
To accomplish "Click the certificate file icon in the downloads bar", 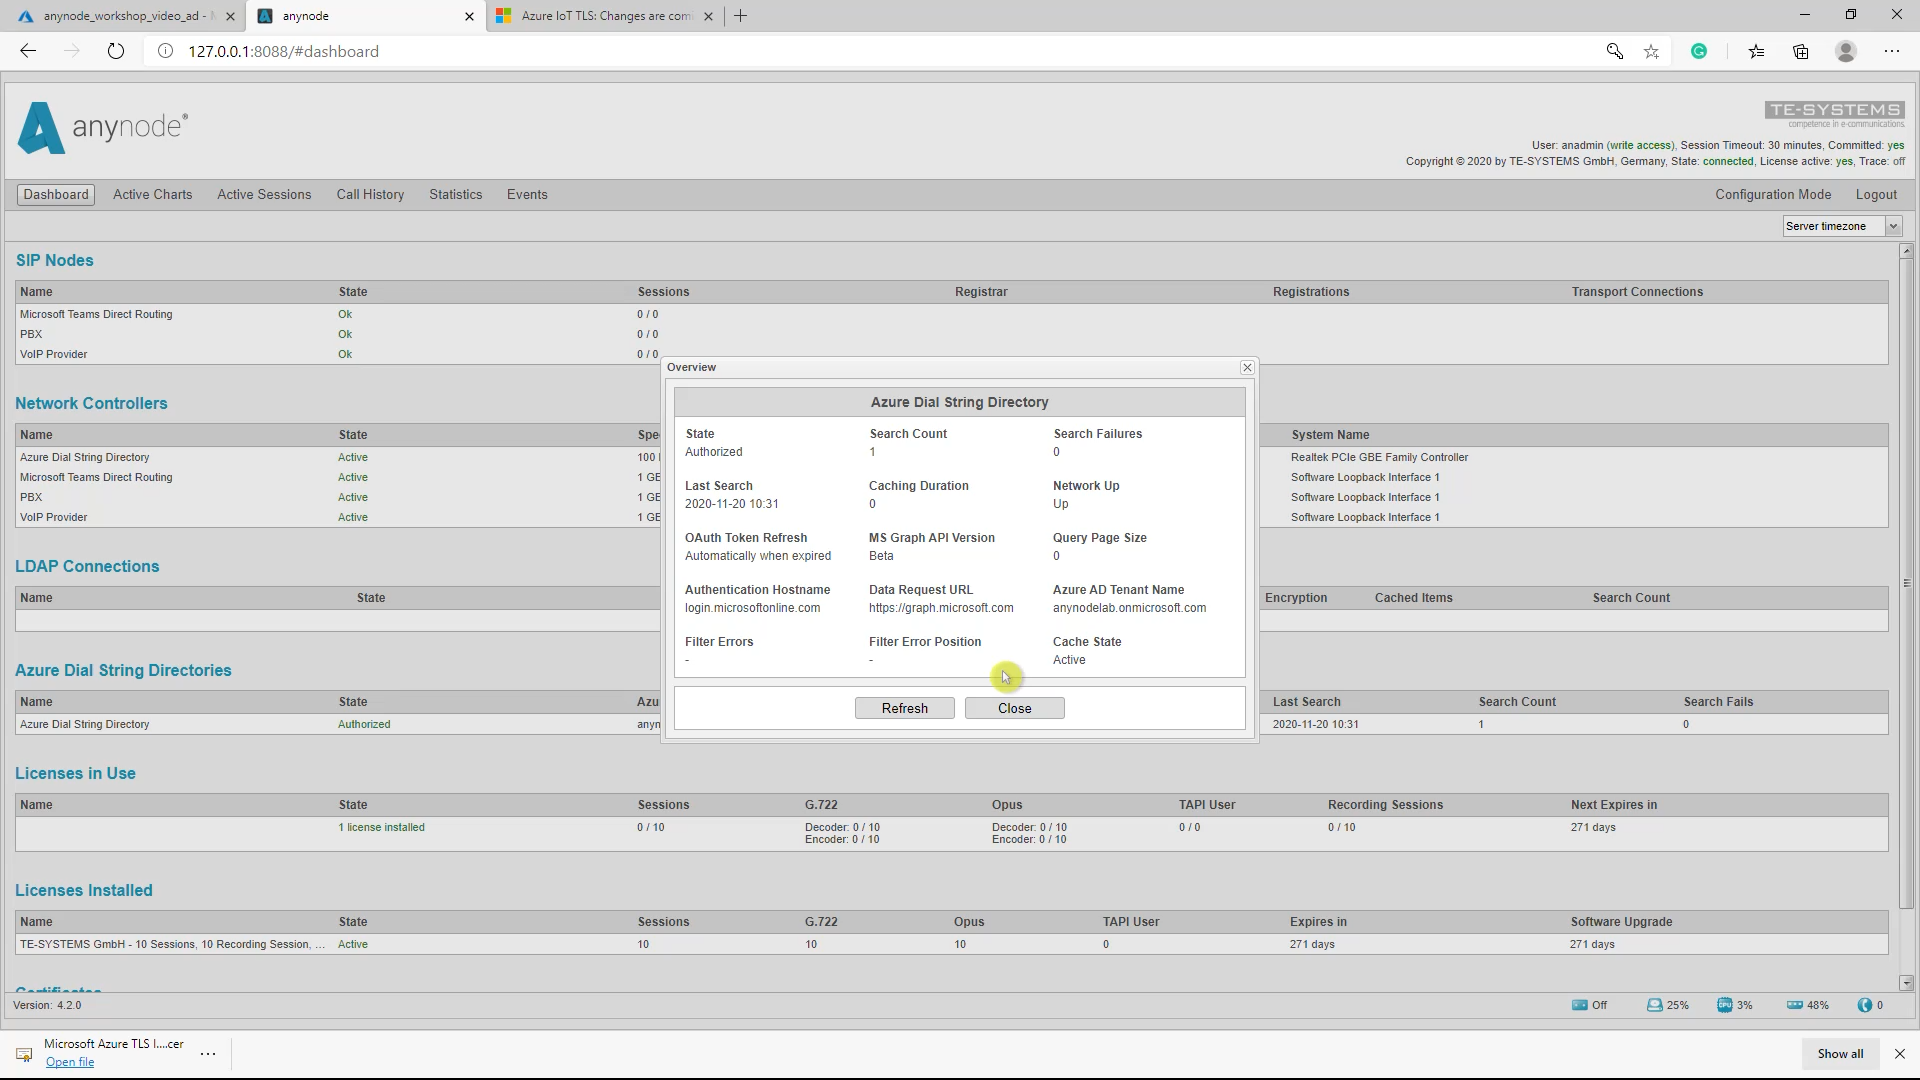I will point(24,1054).
